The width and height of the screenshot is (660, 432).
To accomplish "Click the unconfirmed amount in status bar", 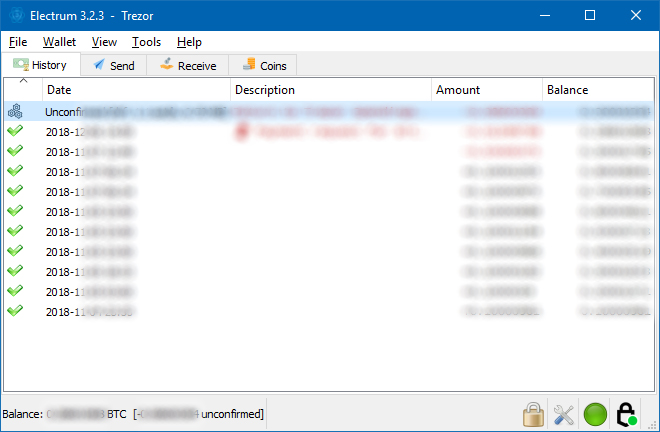I will pyautogui.click(x=198, y=414).
